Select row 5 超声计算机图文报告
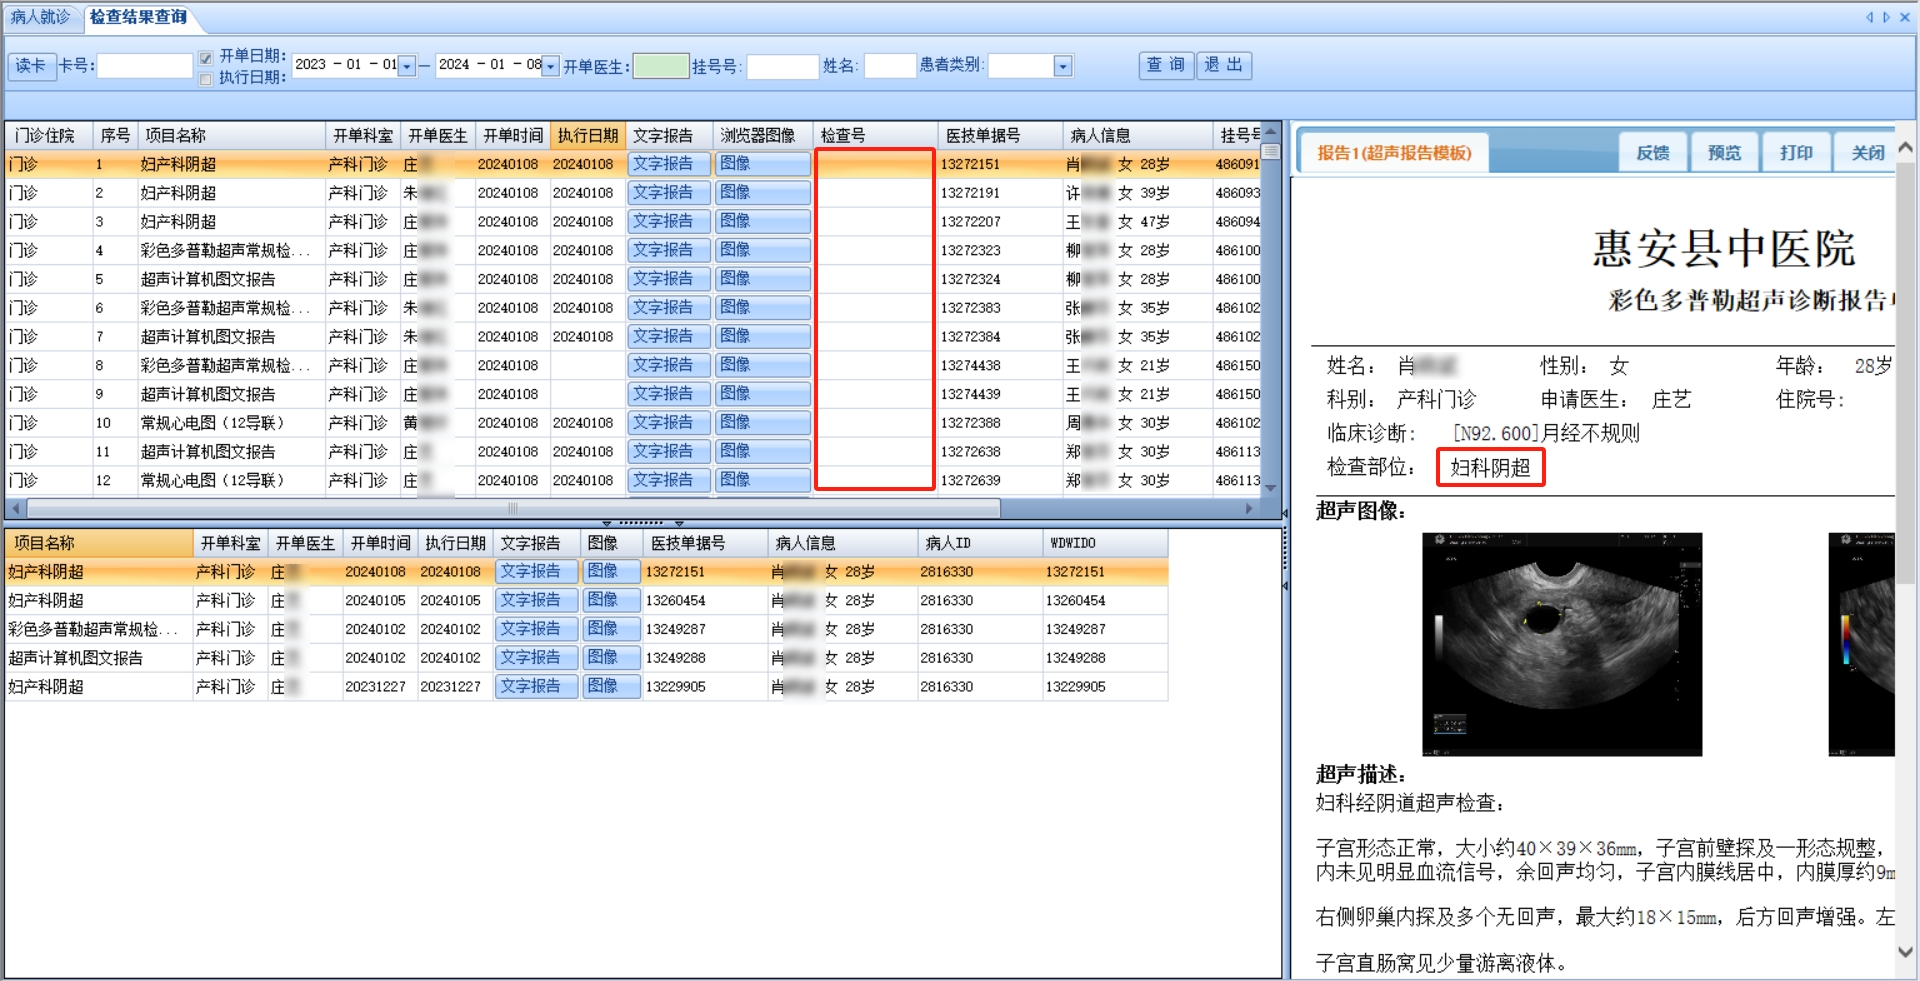Screen dimensions: 1920x981 pos(632,279)
